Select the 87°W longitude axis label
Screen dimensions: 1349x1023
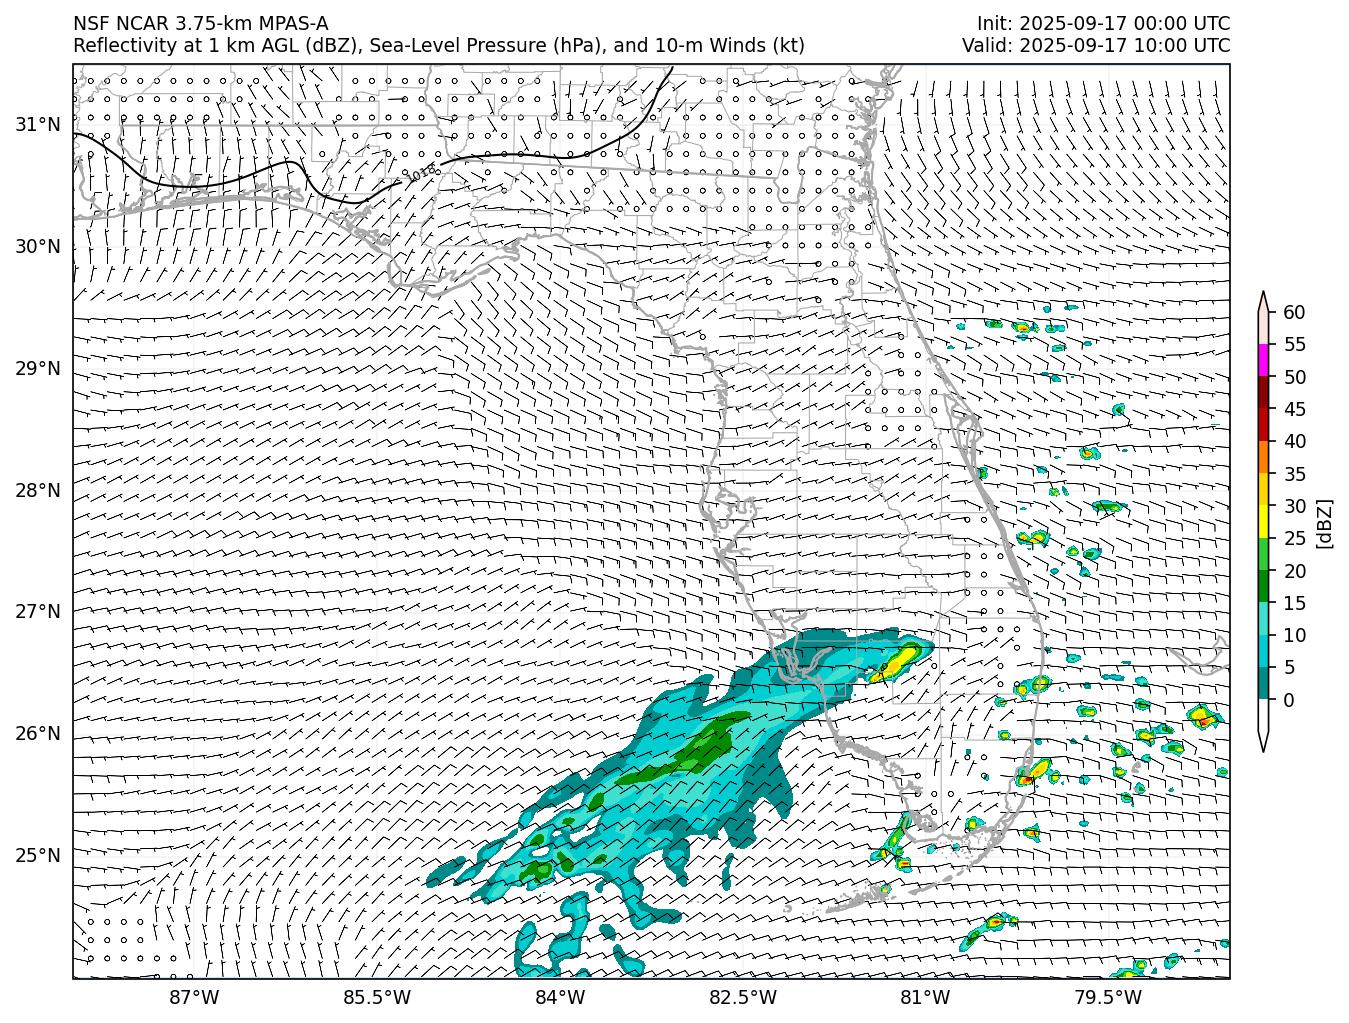tap(194, 998)
